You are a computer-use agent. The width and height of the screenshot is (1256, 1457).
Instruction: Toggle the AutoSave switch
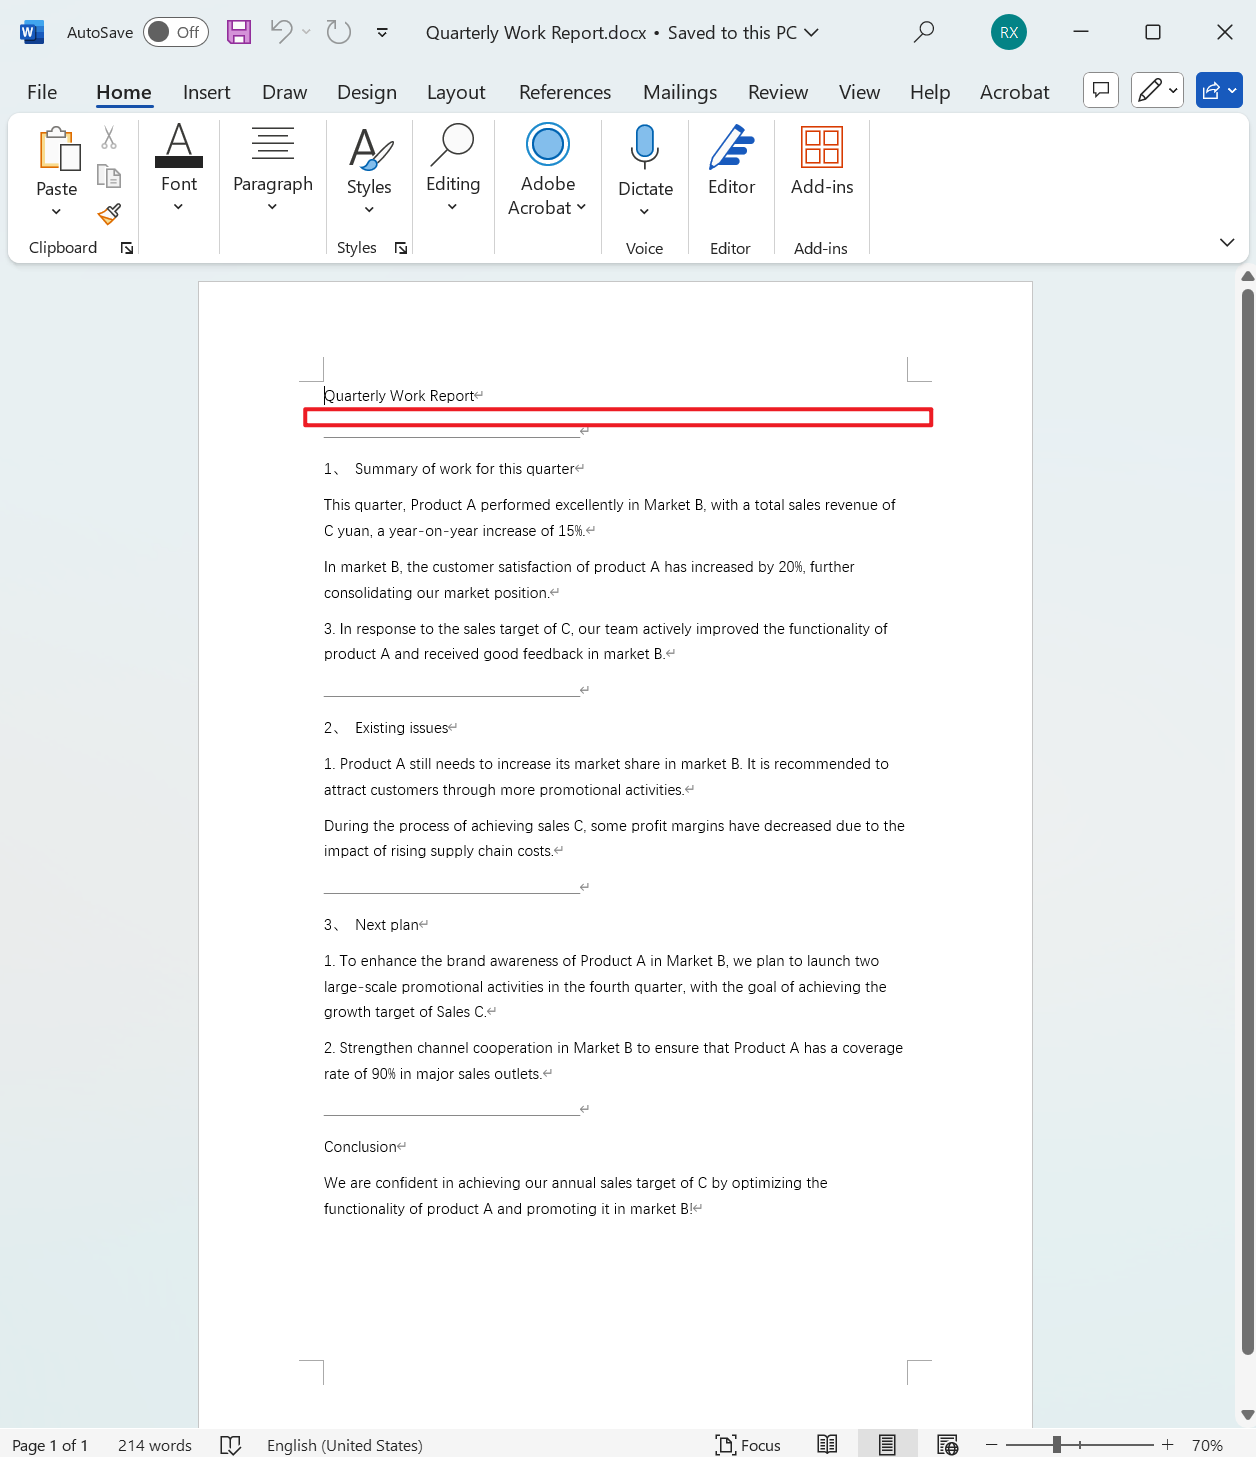point(175,32)
